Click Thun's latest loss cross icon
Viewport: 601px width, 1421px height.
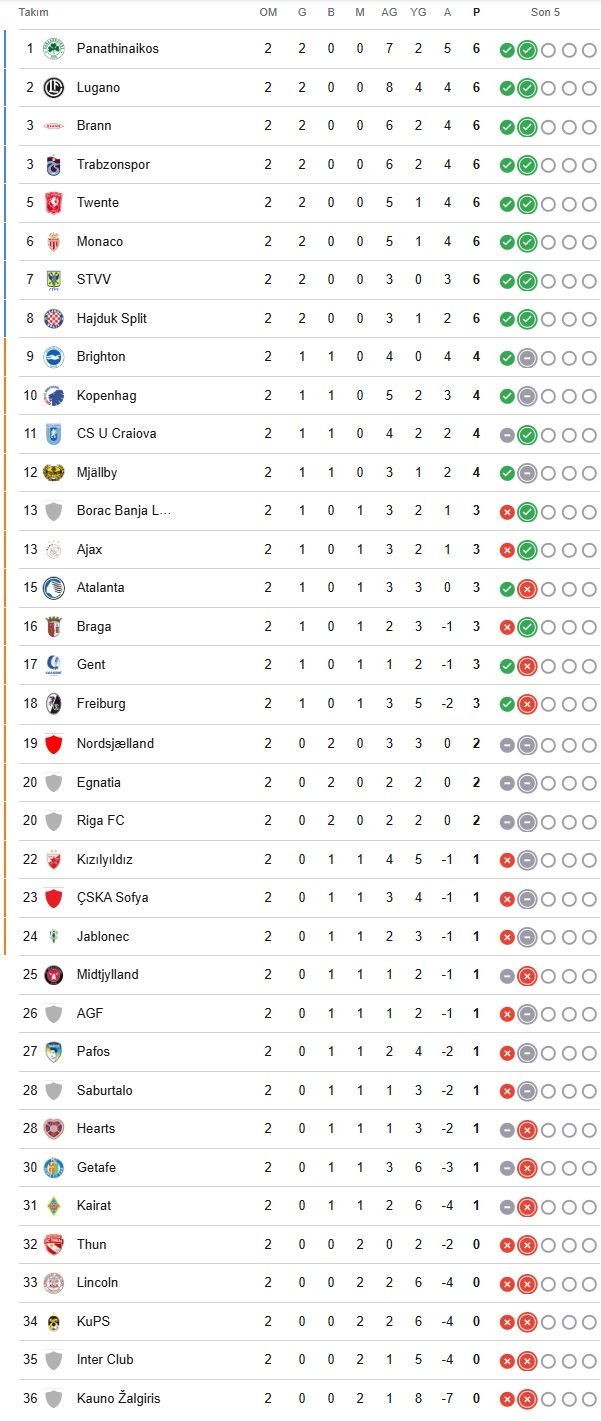[x=527, y=1245]
